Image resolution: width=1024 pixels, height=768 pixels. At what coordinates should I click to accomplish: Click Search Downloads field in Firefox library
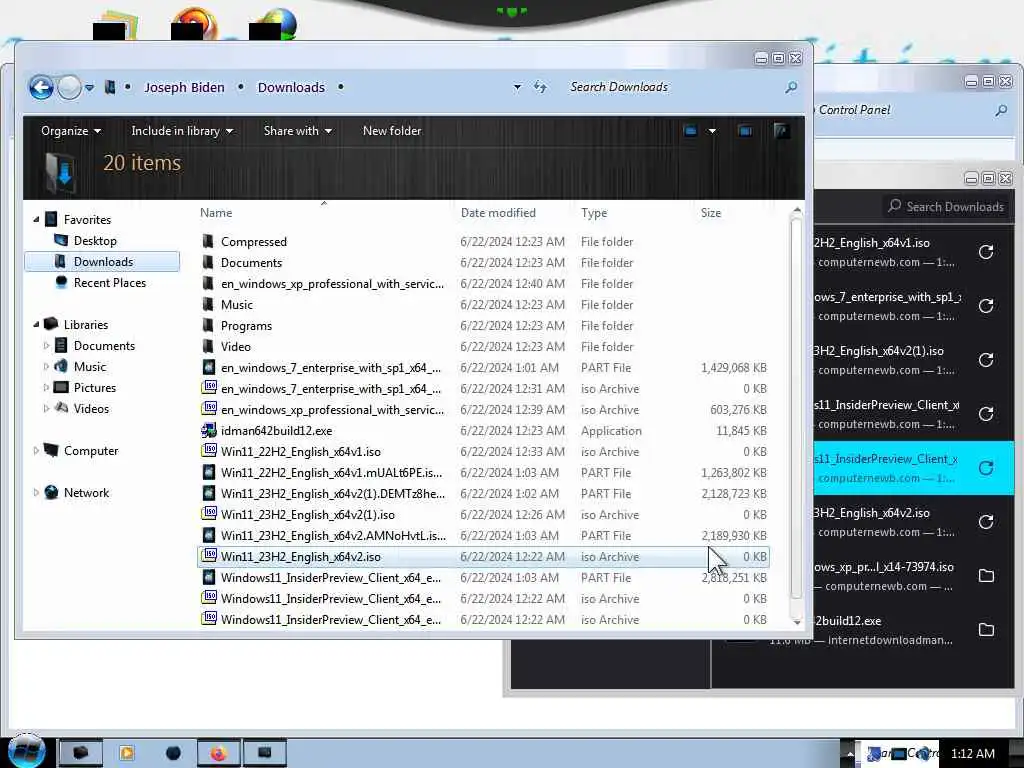tap(946, 206)
